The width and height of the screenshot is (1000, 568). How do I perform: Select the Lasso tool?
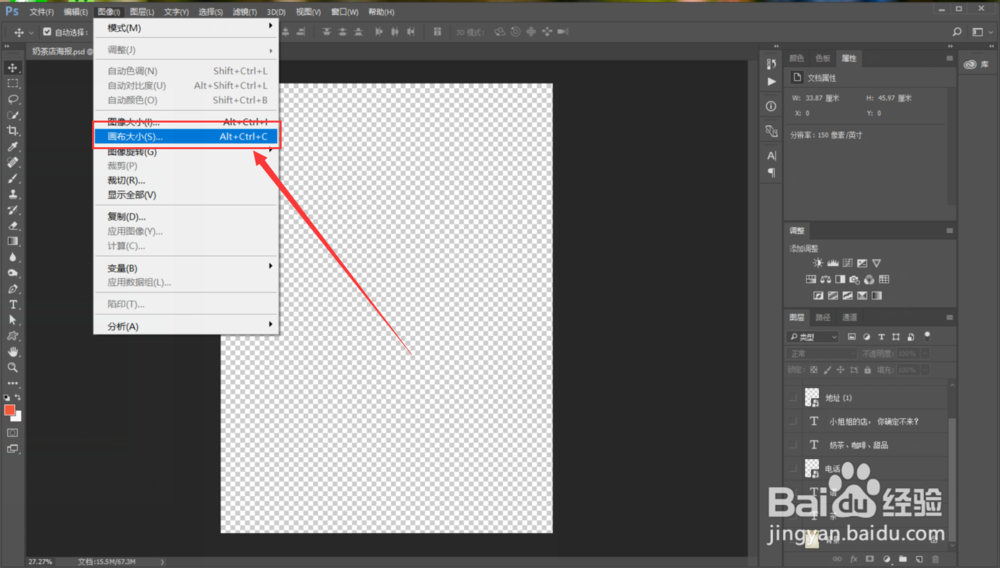(x=13, y=99)
